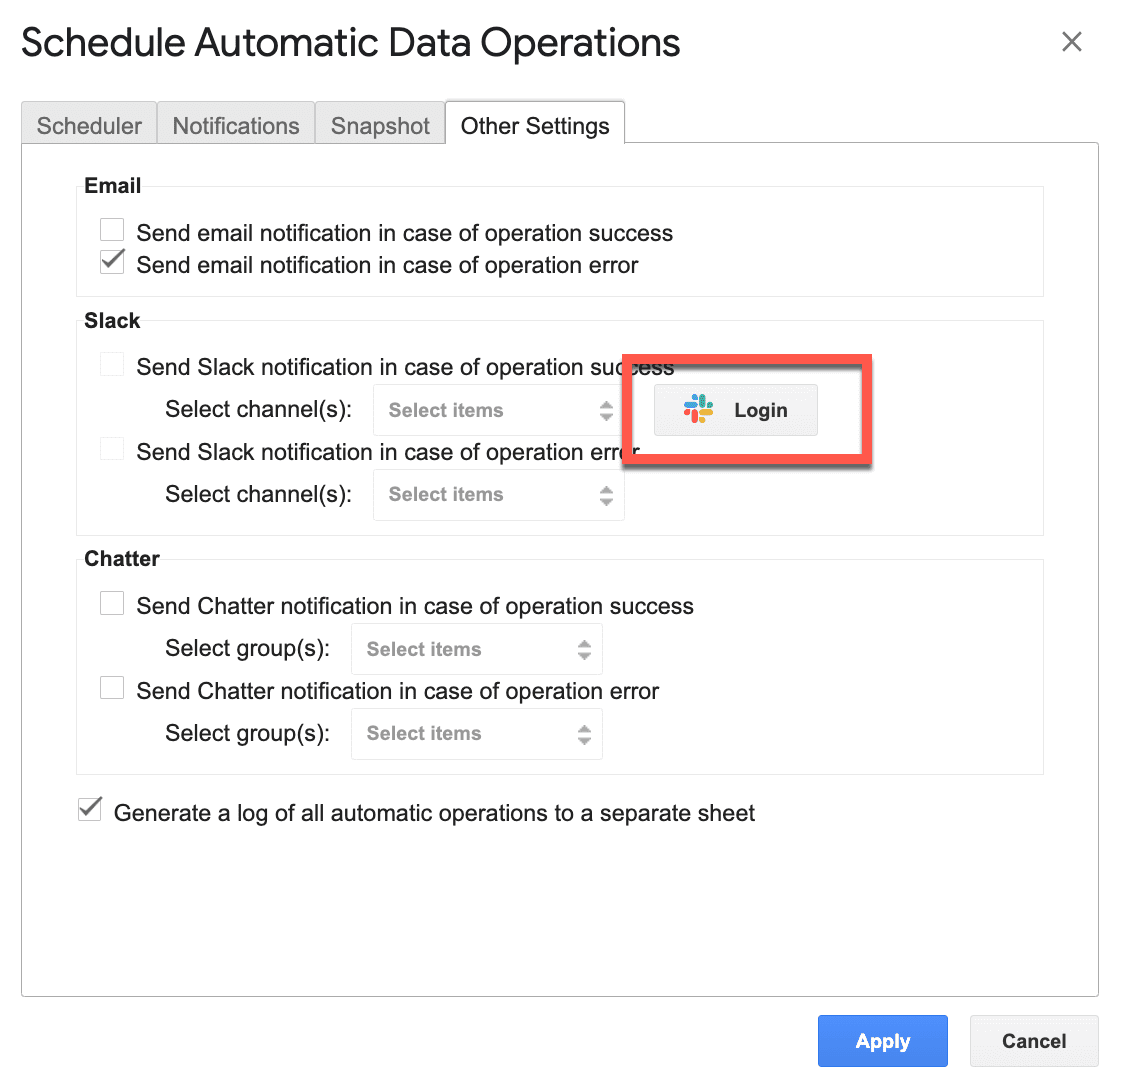Open Slack success Select channel(s) dropdown
The width and height of the screenshot is (1122, 1092).
(x=499, y=410)
